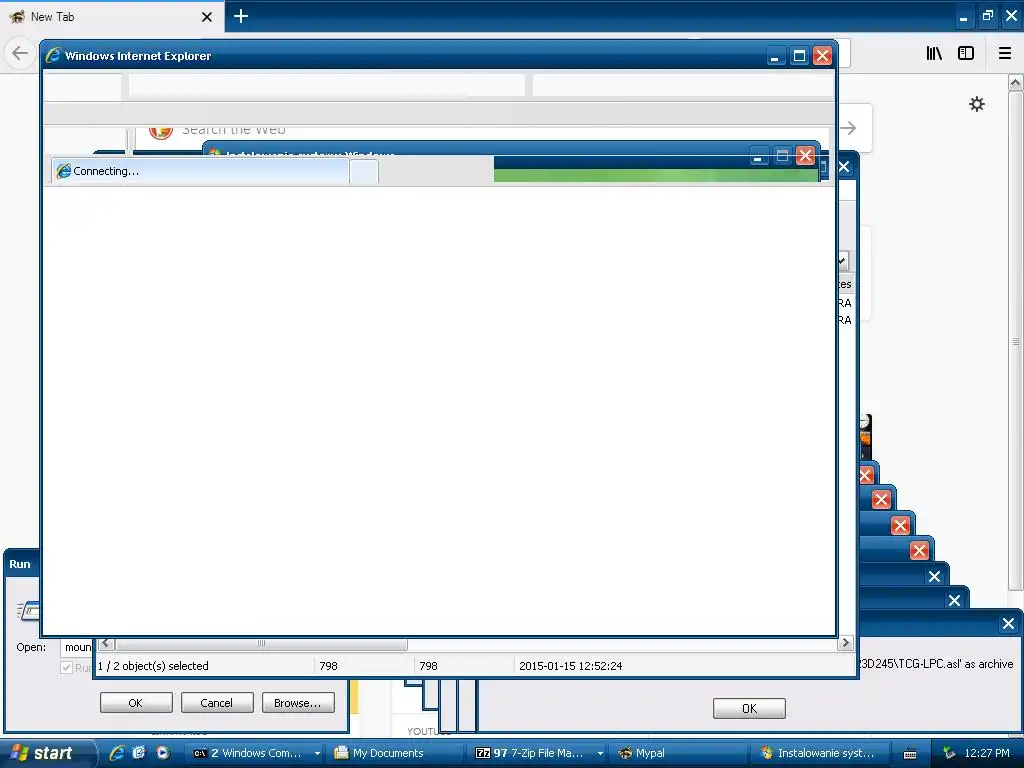Click the Internet Explorer title bar icon
Viewport: 1024px width, 768px height.
tap(53, 56)
